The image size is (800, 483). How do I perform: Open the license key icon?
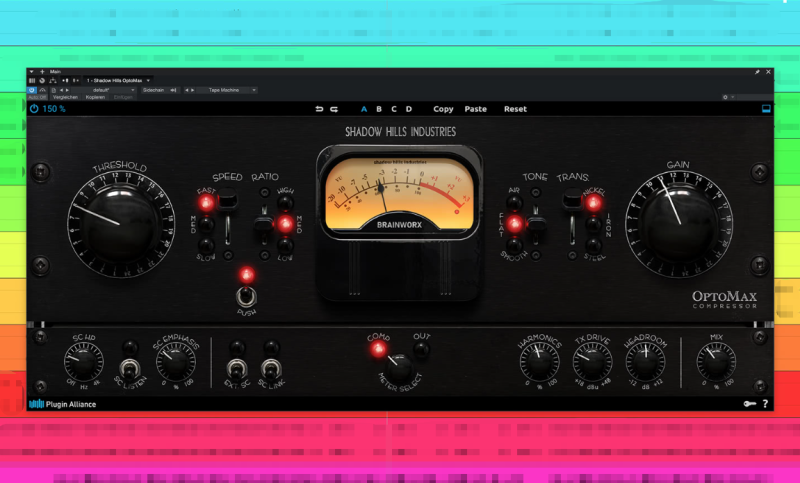(749, 404)
